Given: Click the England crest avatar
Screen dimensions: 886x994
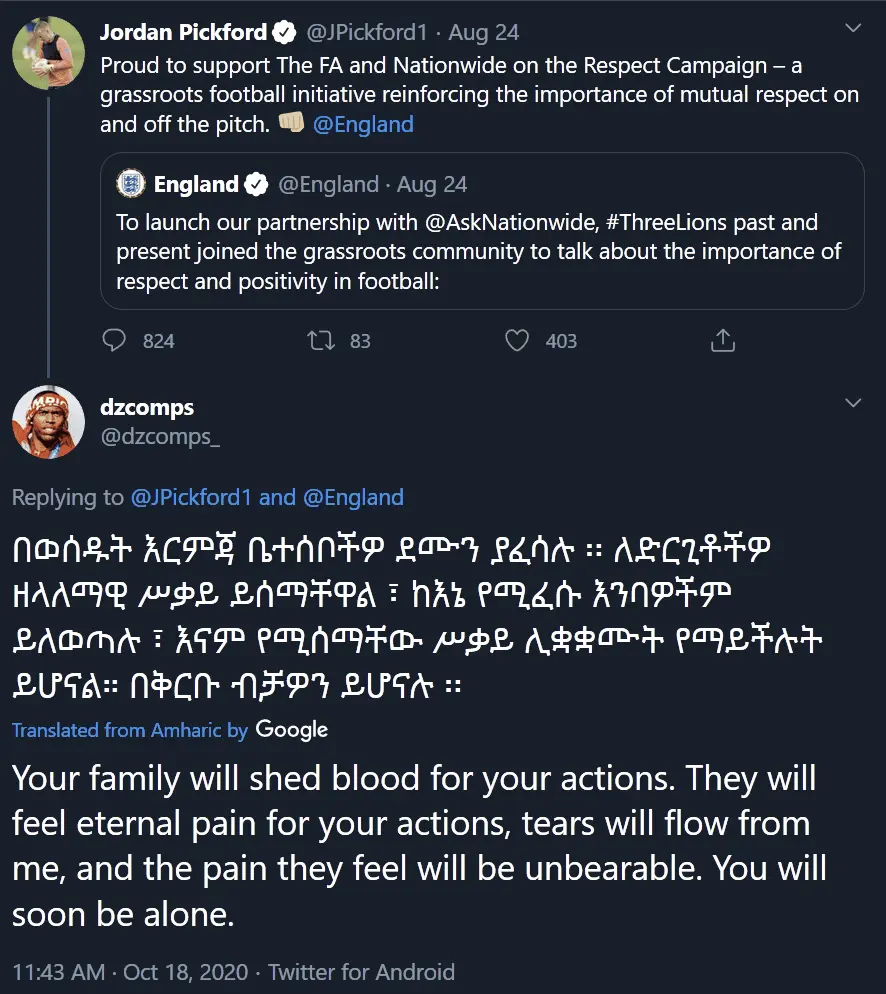Looking at the screenshot, I should 131,184.
